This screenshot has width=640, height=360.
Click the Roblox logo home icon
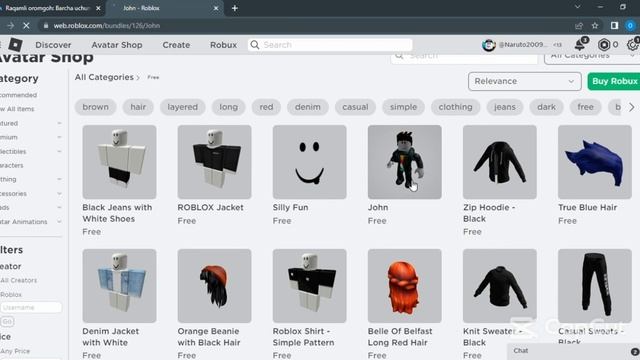15,44
